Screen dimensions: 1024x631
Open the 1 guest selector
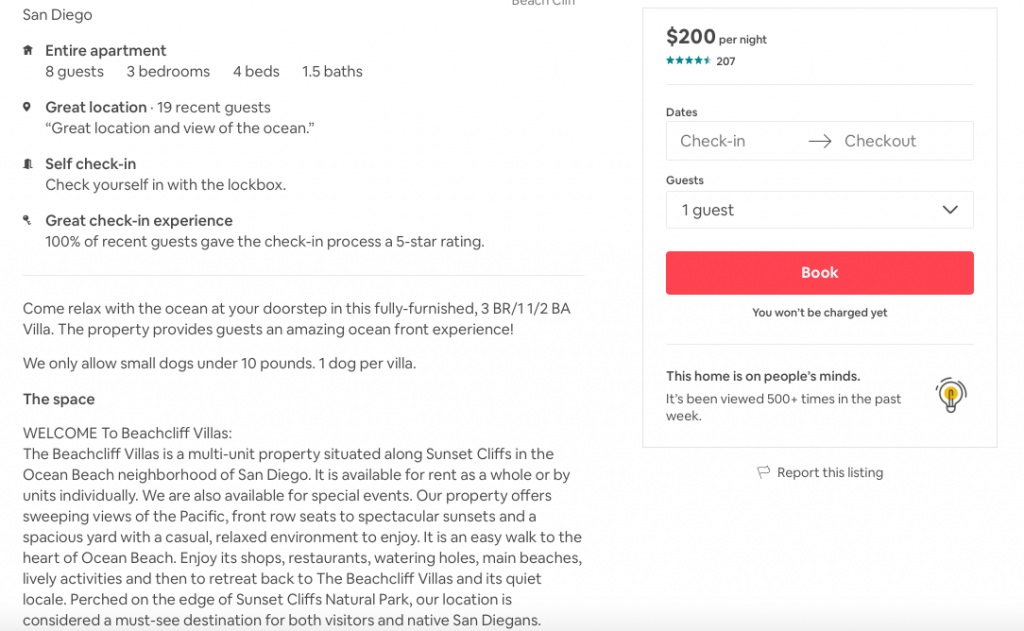pos(820,210)
